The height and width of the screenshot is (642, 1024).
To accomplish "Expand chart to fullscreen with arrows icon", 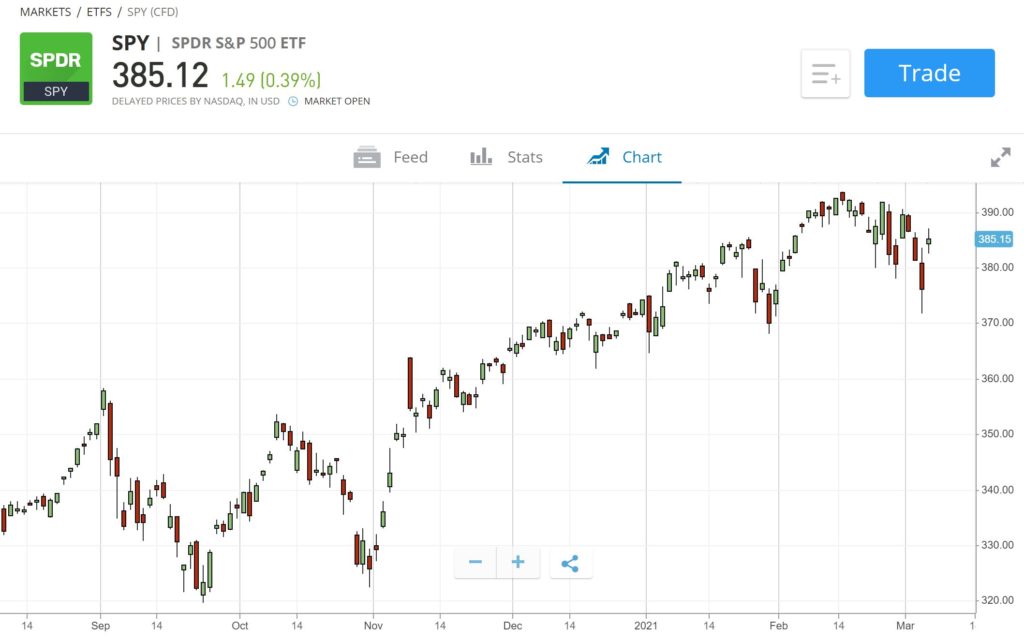I will point(1000,157).
